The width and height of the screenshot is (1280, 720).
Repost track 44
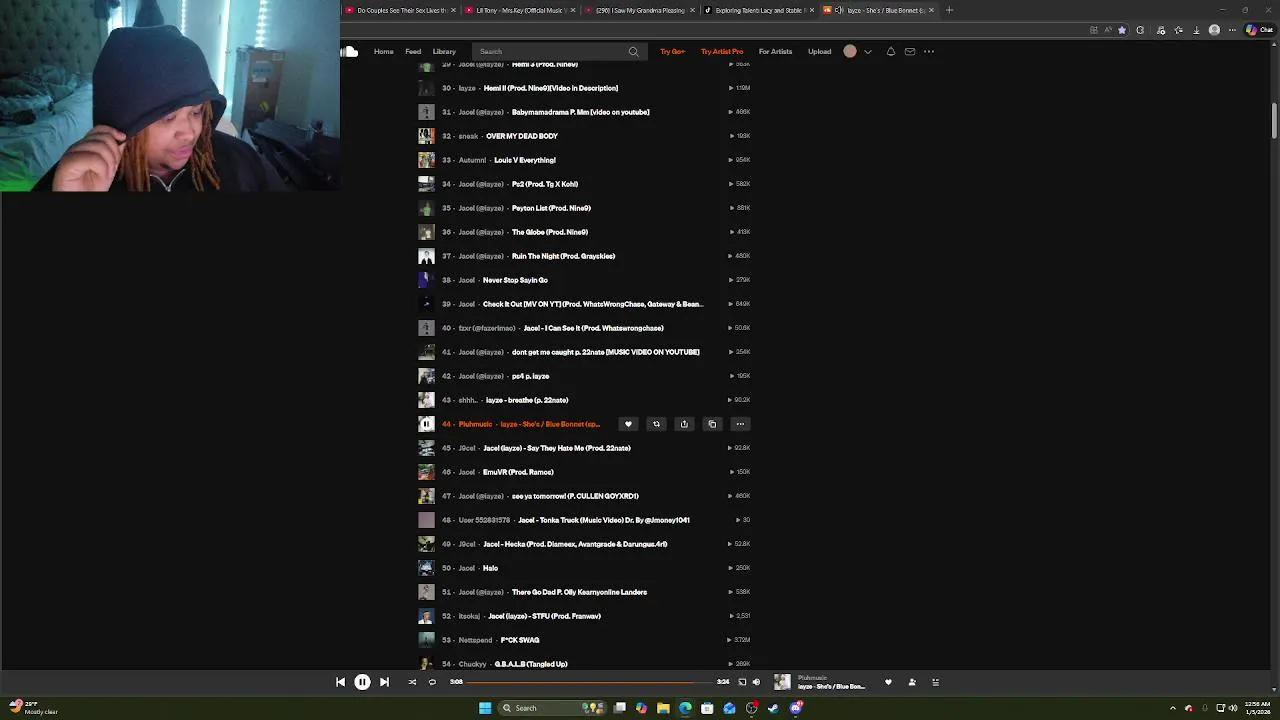click(656, 424)
